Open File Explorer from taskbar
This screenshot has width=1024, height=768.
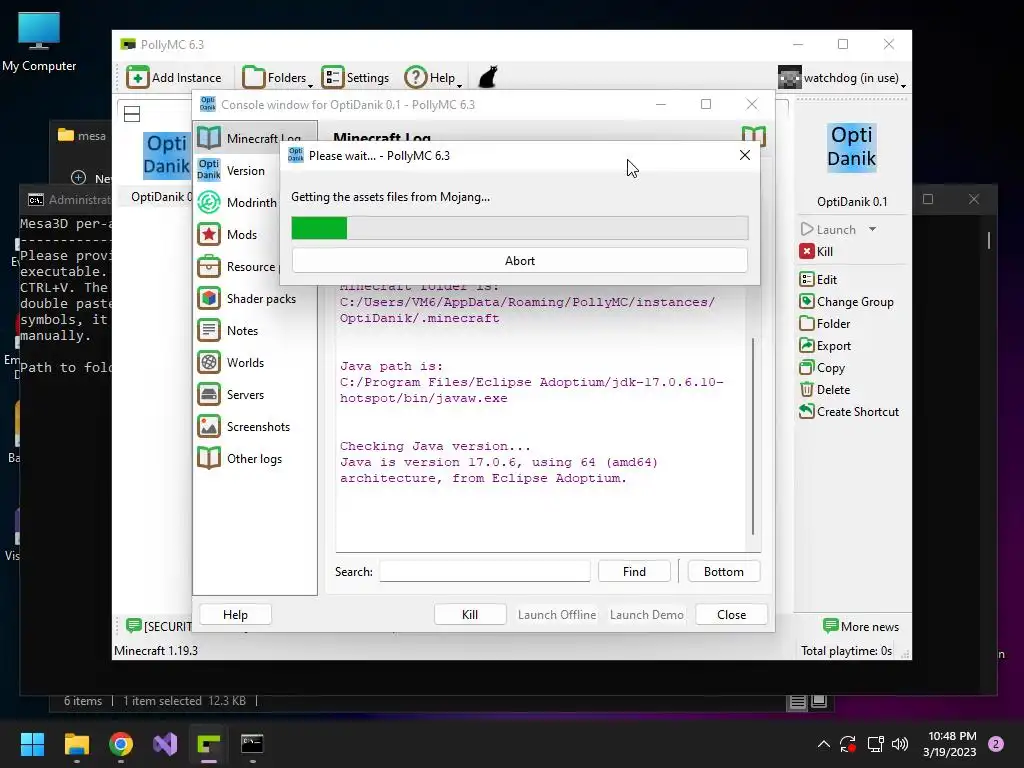click(x=76, y=744)
